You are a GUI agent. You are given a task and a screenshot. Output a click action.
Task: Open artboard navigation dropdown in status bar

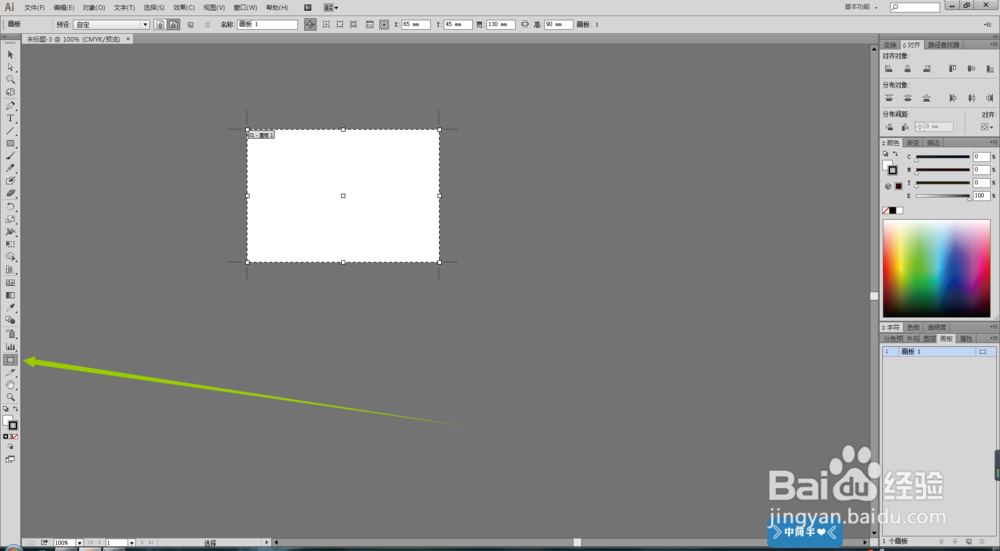[131, 543]
